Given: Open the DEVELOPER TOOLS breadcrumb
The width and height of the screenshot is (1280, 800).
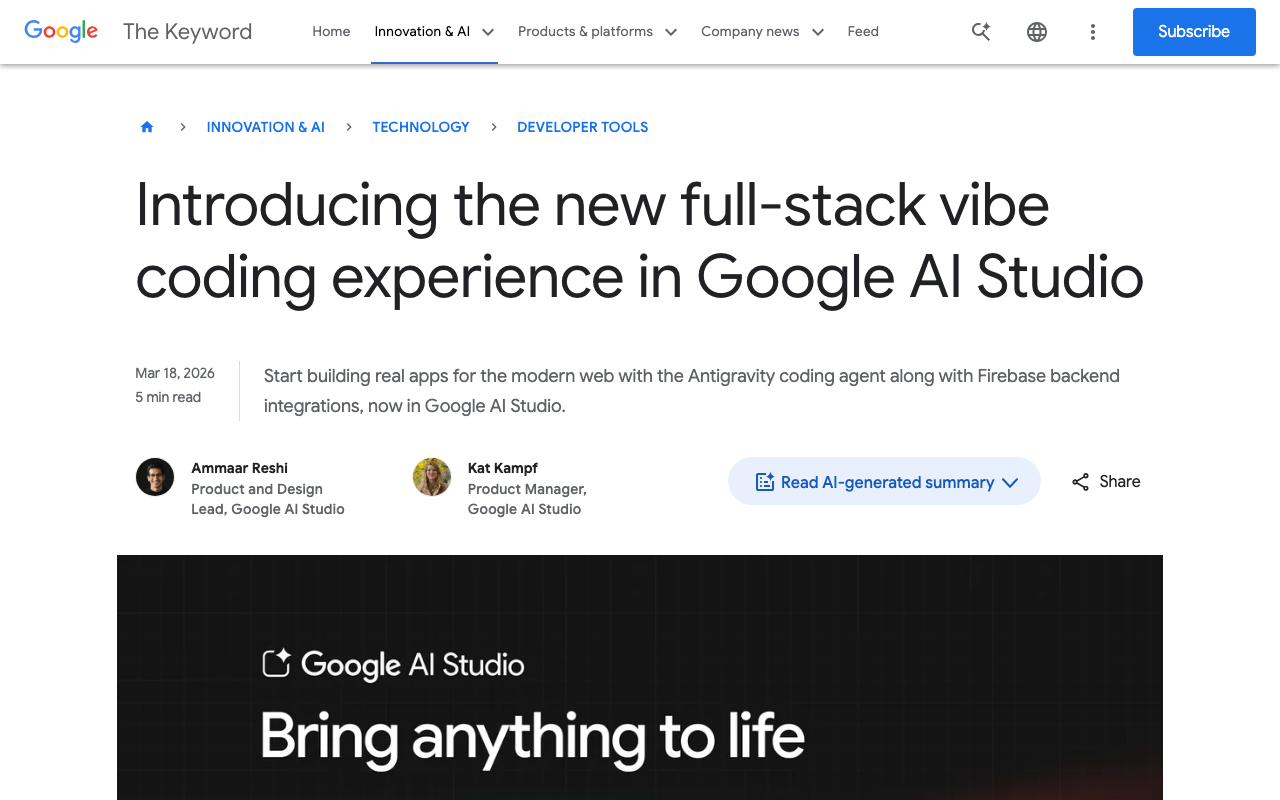Looking at the screenshot, I should [x=583, y=127].
